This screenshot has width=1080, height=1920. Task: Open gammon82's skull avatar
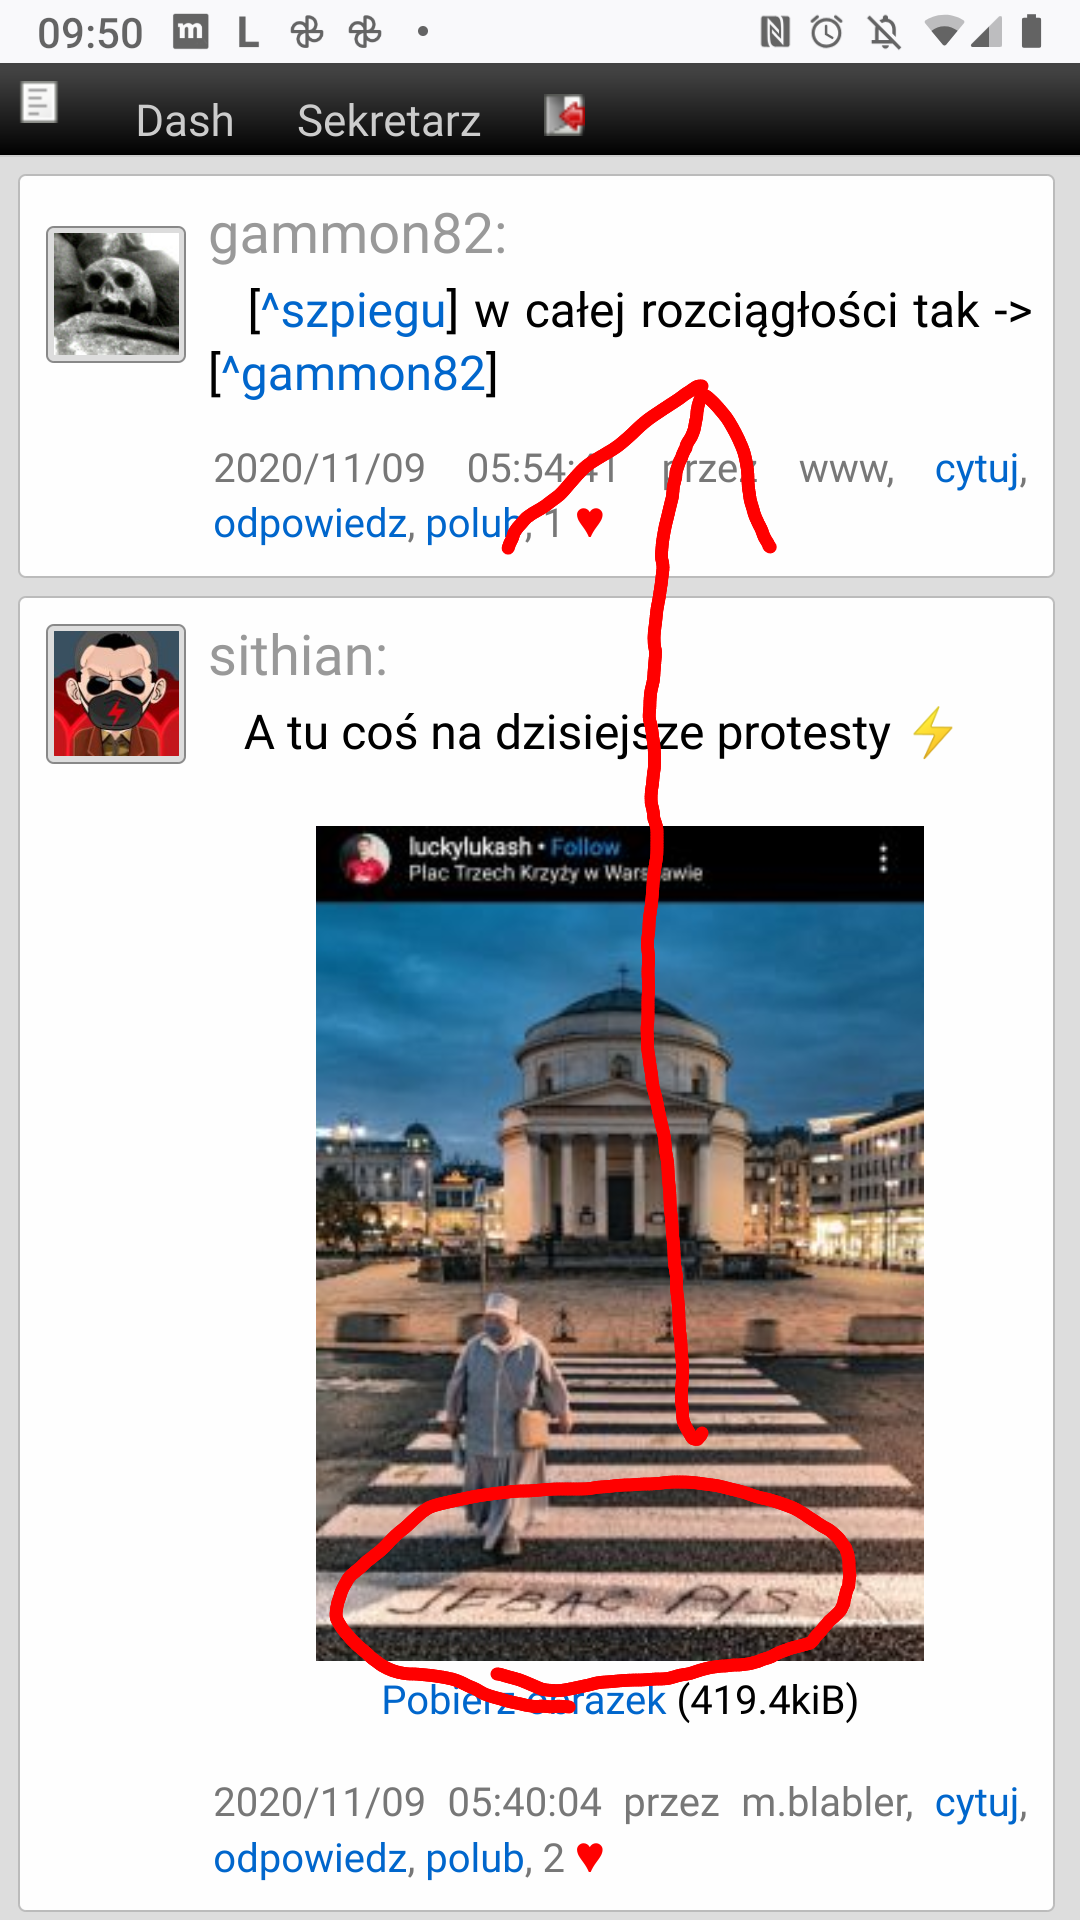pos(116,294)
